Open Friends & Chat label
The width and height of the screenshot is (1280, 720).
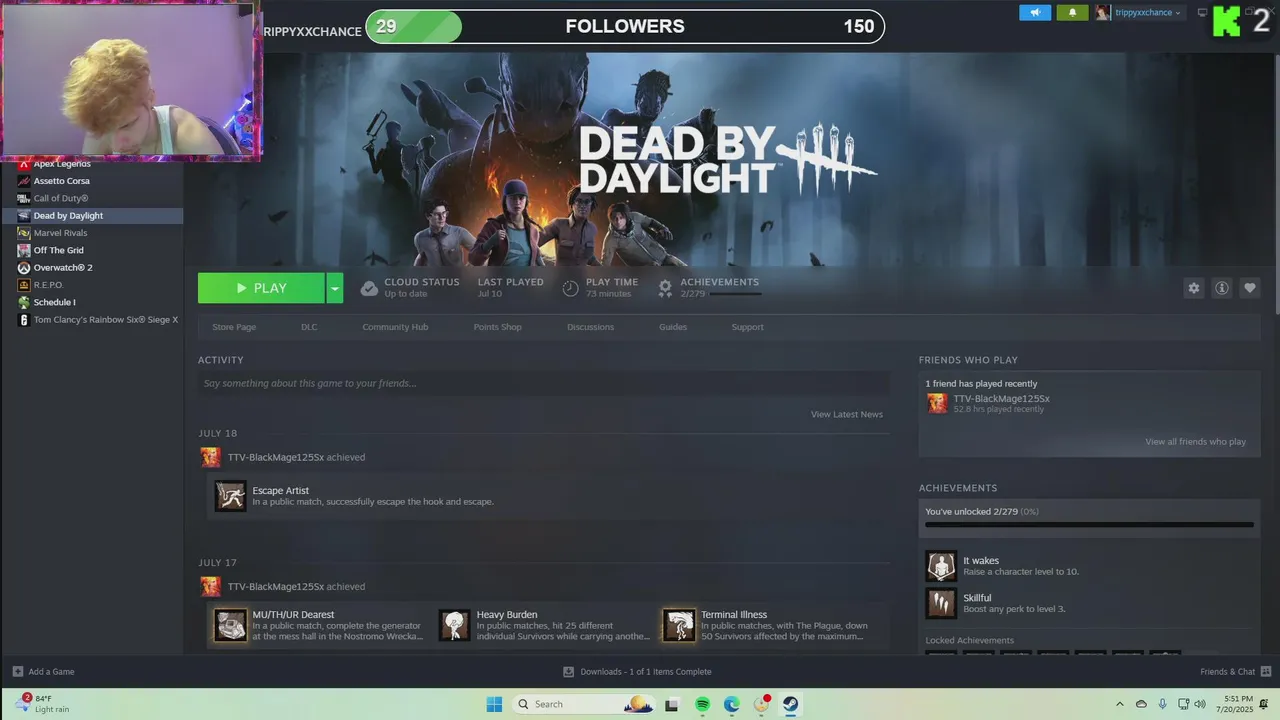coord(1227,671)
